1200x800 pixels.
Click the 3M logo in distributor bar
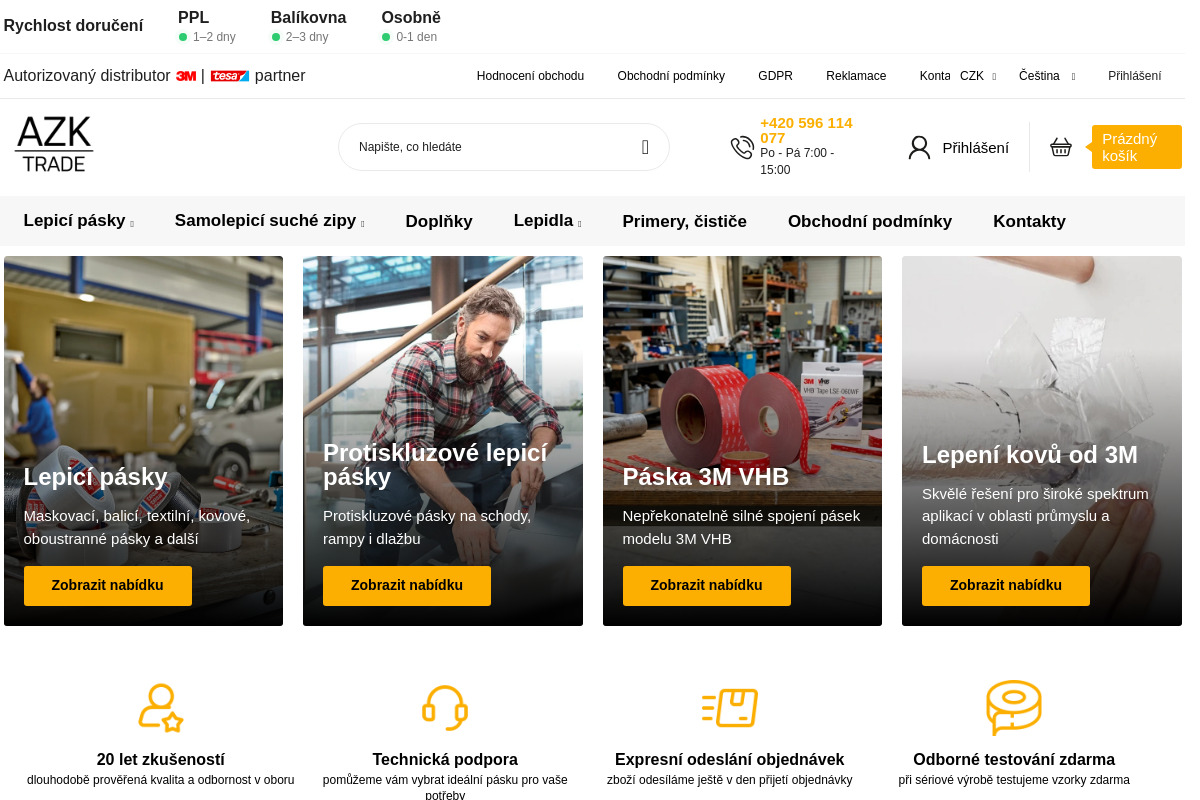(186, 76)
